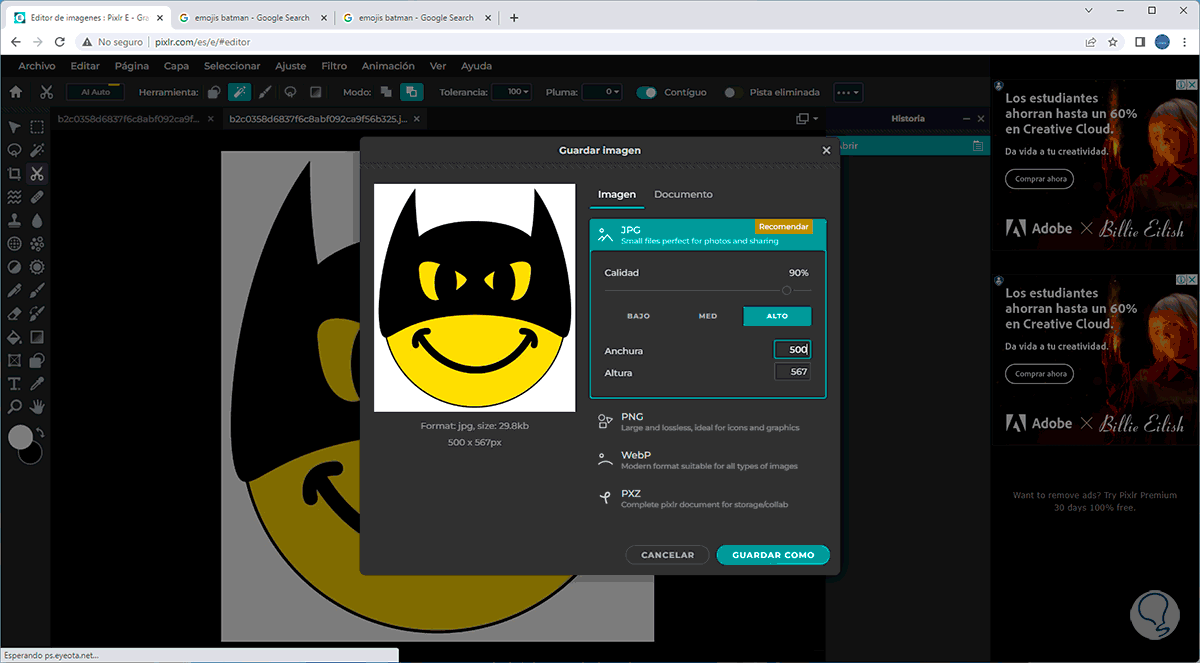Select the Color Picker eyedropper tool
The width and height of the screenshot is (1200, 663).
(x=37, y=384)
